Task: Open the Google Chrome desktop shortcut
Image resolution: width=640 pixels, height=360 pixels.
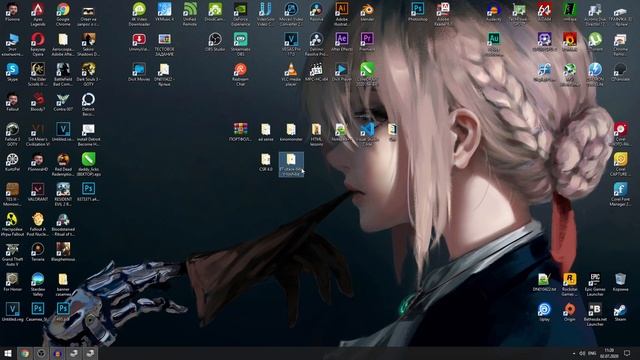Action: [x=63, y=13]
